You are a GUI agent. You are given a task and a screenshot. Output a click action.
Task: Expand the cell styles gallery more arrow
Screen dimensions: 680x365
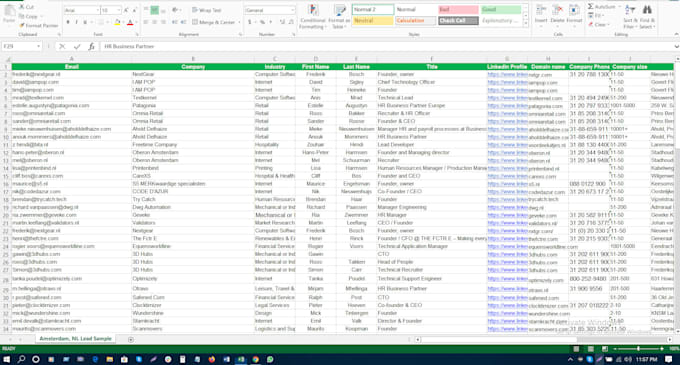pyautogui.click(x=526, y=23)
